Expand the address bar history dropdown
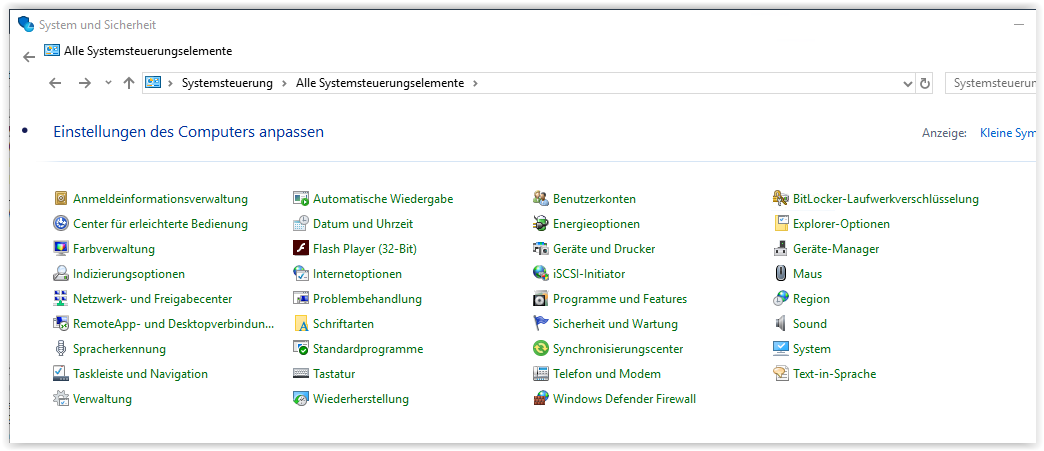The height and width of the screenshot is (451, 1044). 908,84
